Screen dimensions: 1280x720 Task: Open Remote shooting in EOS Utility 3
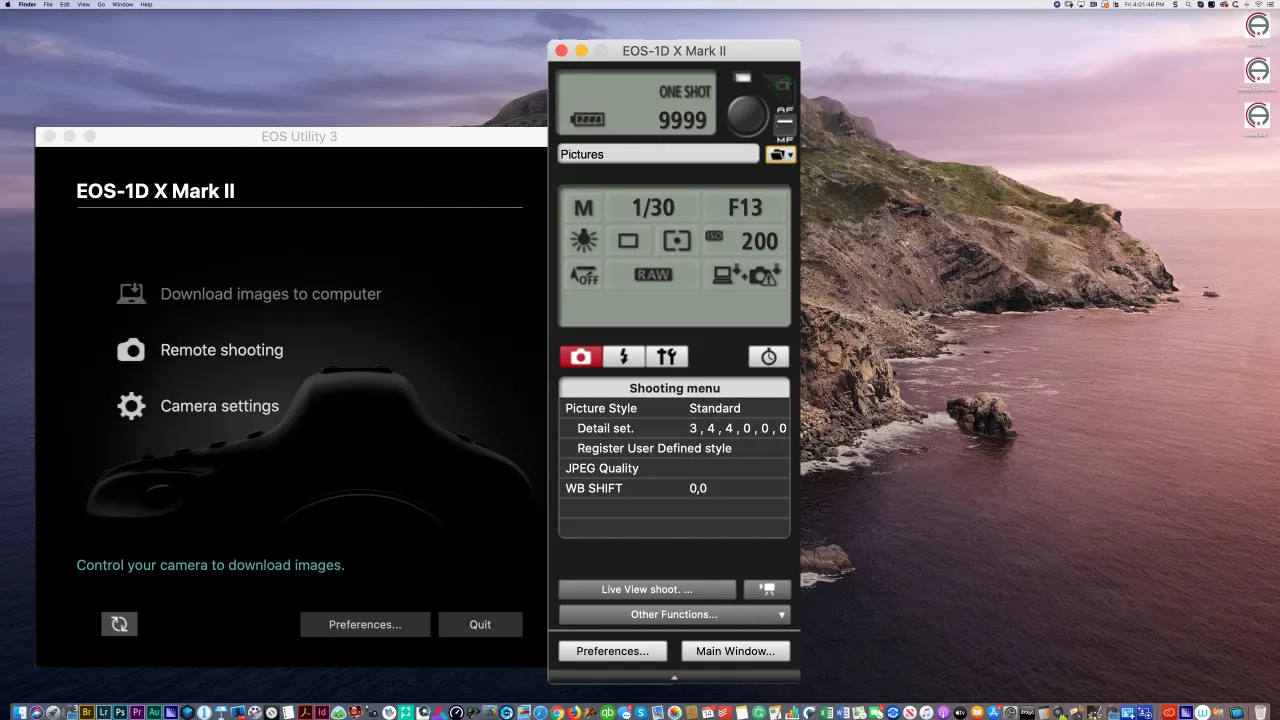pyautogui.click(x=222, y=350)
